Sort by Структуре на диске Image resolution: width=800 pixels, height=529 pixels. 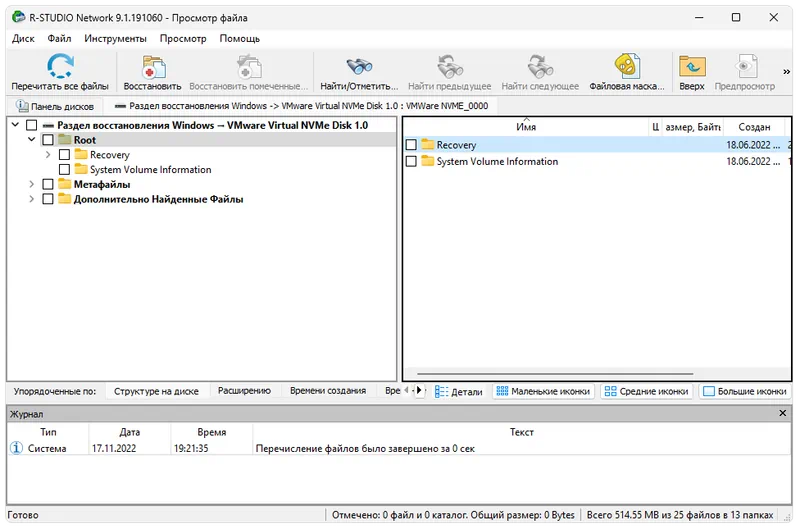pyautogui.click(x=156, y=391)
